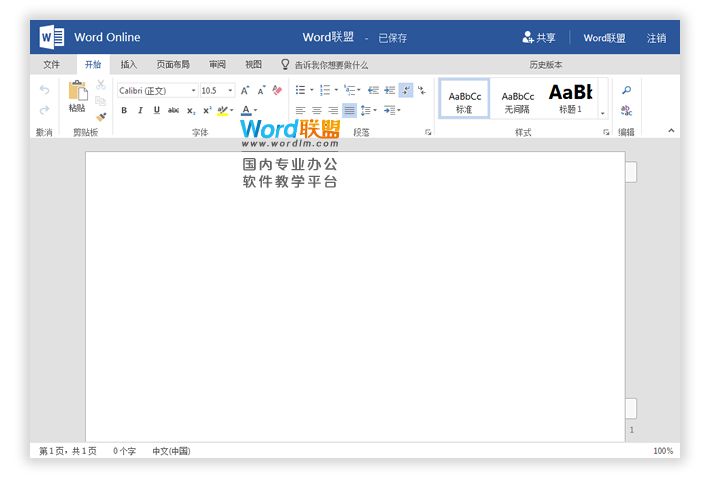
Task: Paste with the 粘贴 clipboard button
Action: [x=77, y=96]
